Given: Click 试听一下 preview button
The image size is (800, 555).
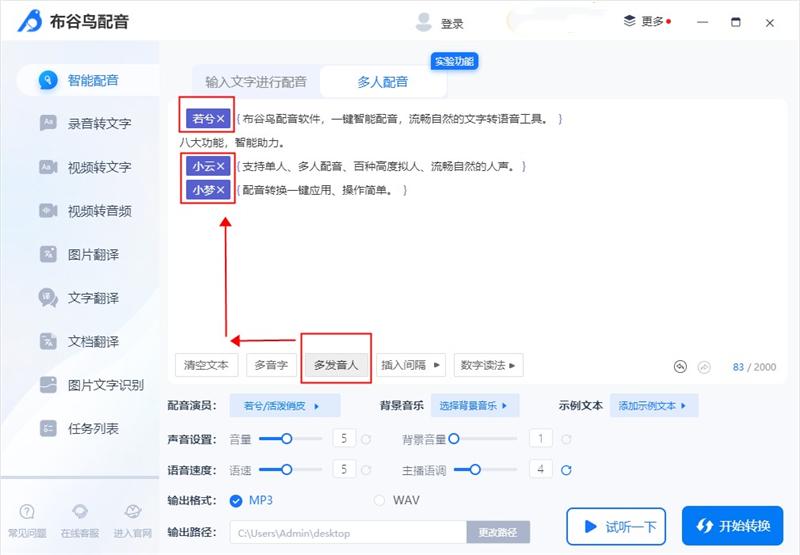Looking at the screenshot, I should pyautogui.click(x=616, y=526).
